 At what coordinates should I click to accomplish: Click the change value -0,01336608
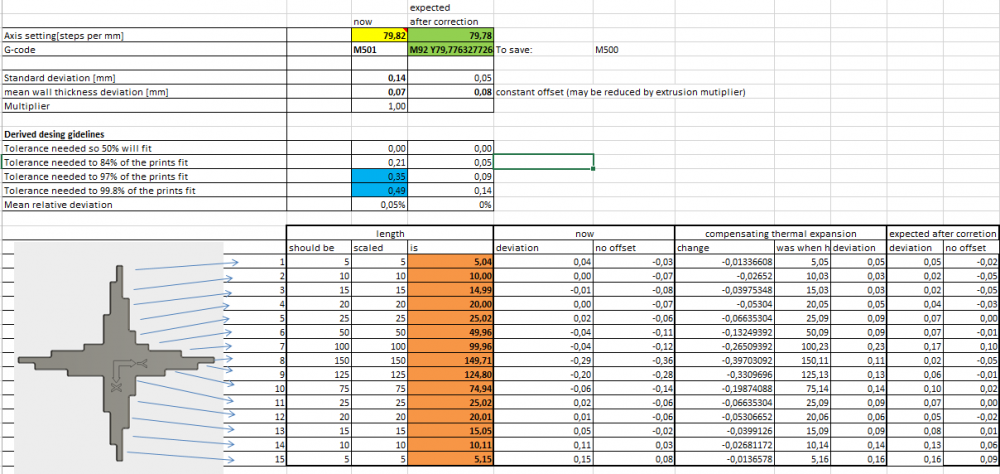(724, 261)
